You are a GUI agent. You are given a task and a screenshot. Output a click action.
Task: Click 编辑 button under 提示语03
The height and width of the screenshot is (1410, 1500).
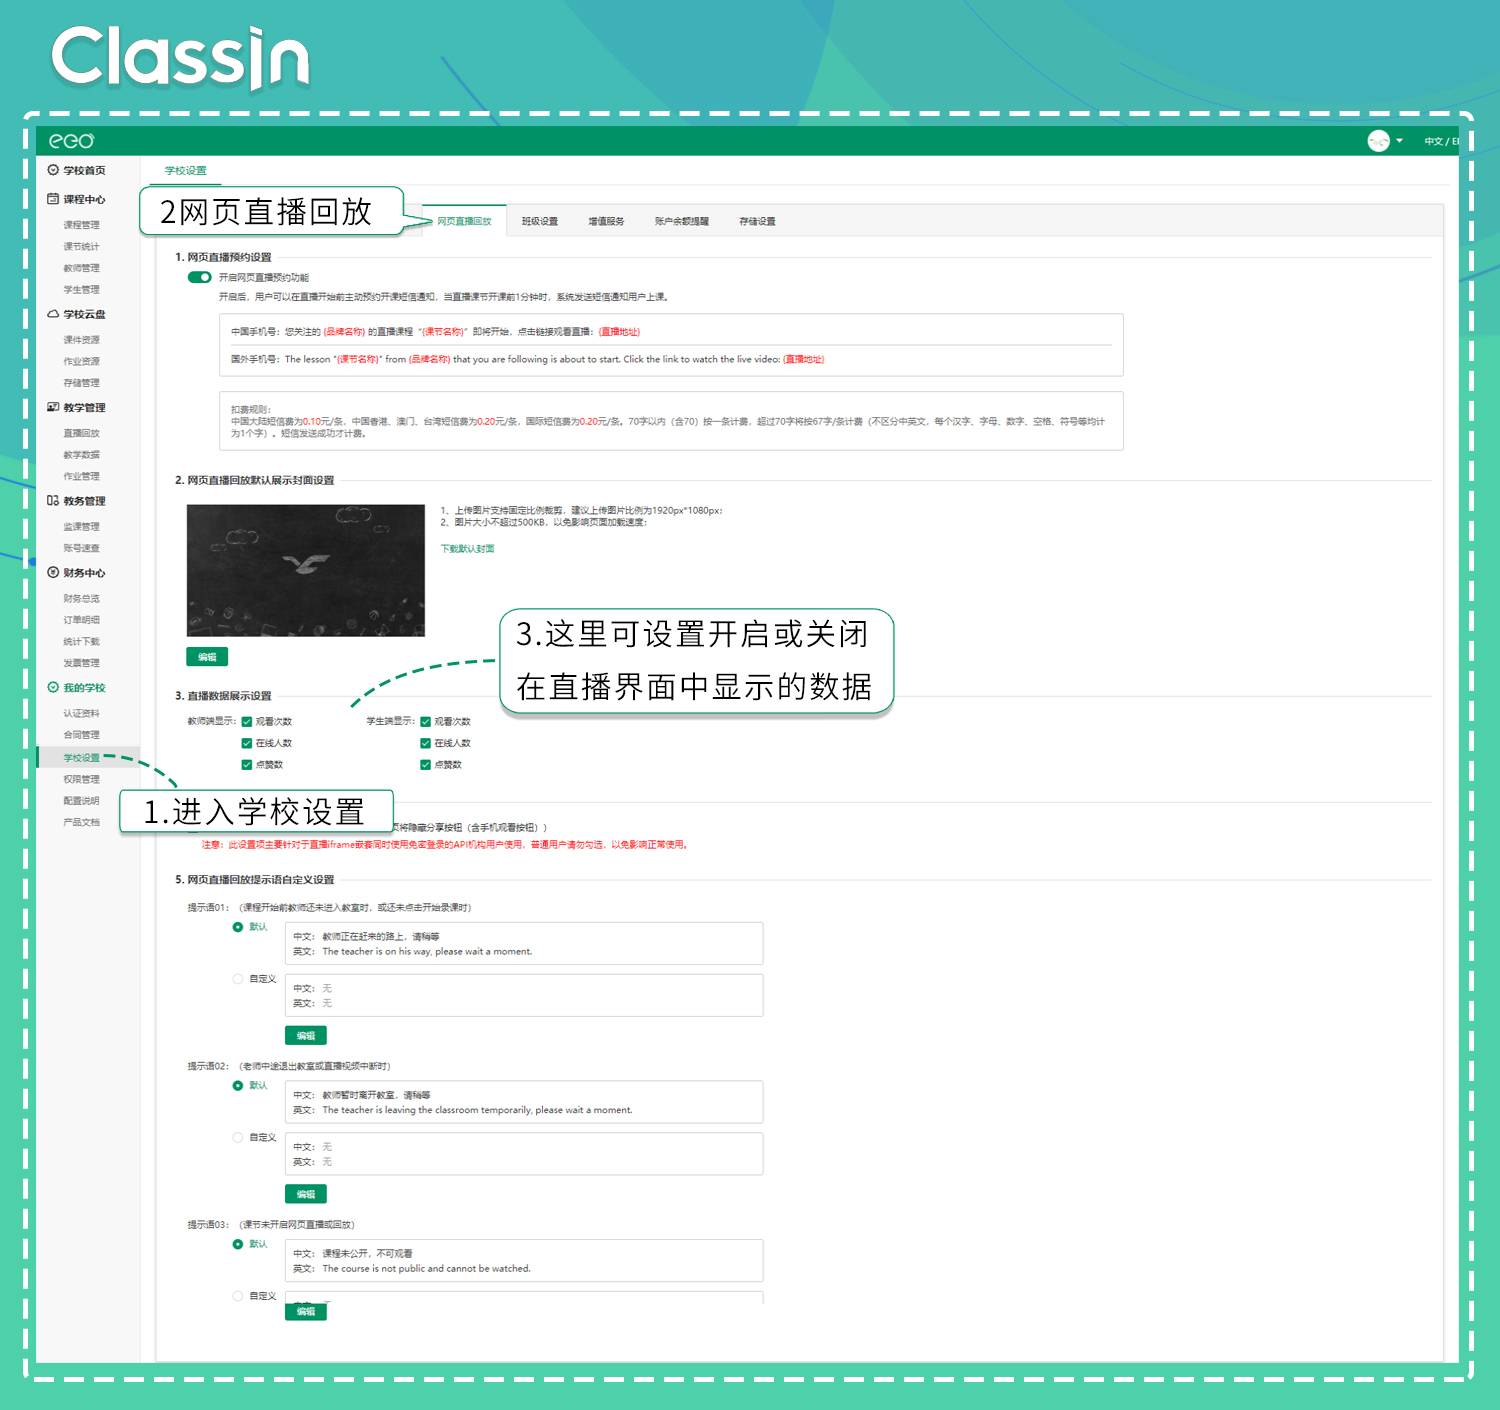306,1311
